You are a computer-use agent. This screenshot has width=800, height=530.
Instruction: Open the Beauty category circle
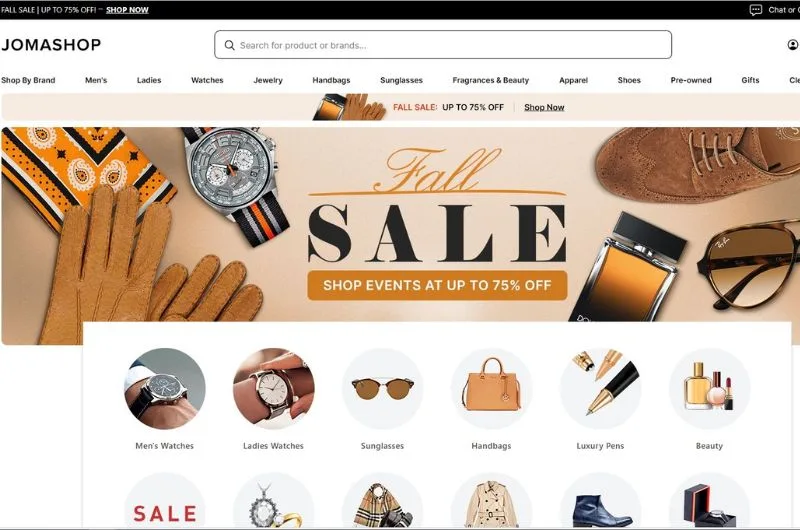[709, 389]
